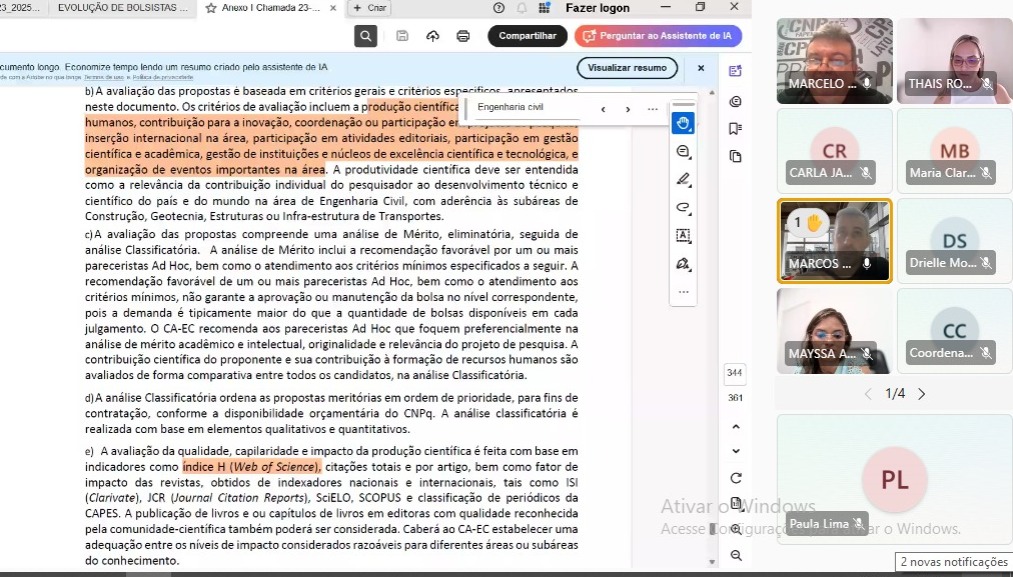Click the print icon
Screen dimensions: 1013x577
coord(463,36)
